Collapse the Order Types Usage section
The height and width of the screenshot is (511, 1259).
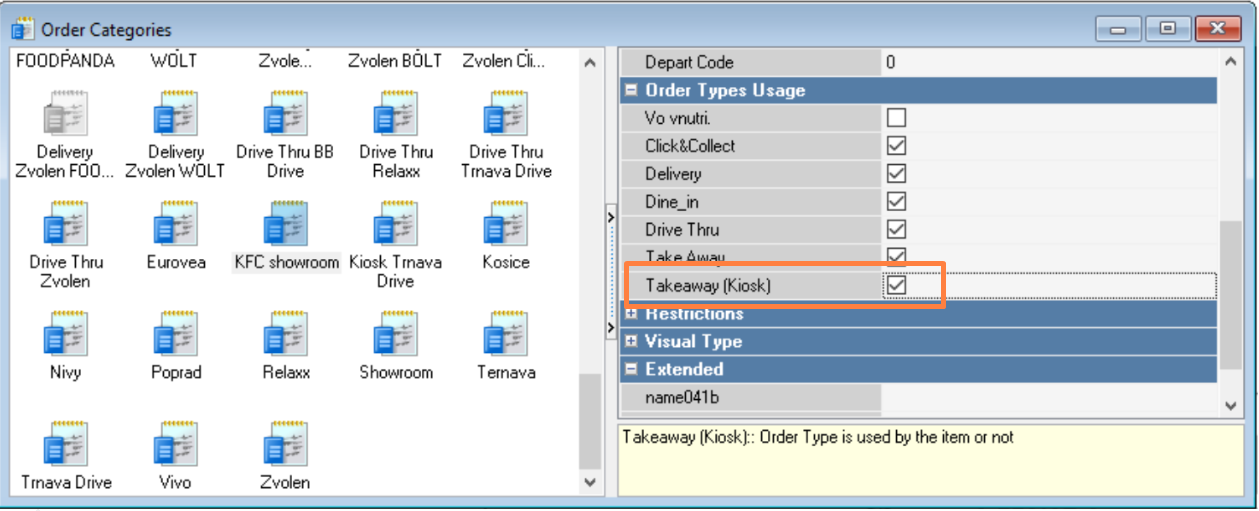tap(631, 90)
